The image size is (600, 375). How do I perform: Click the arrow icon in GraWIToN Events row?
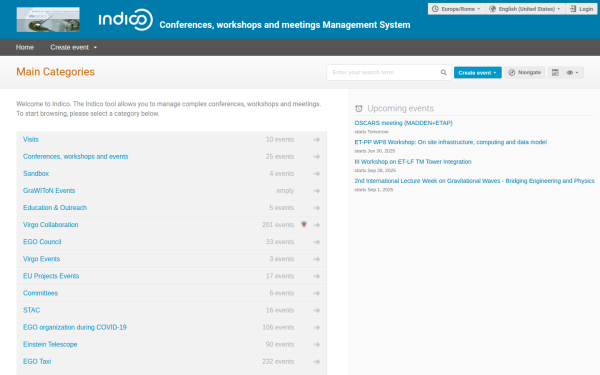[x=316, y=191]
